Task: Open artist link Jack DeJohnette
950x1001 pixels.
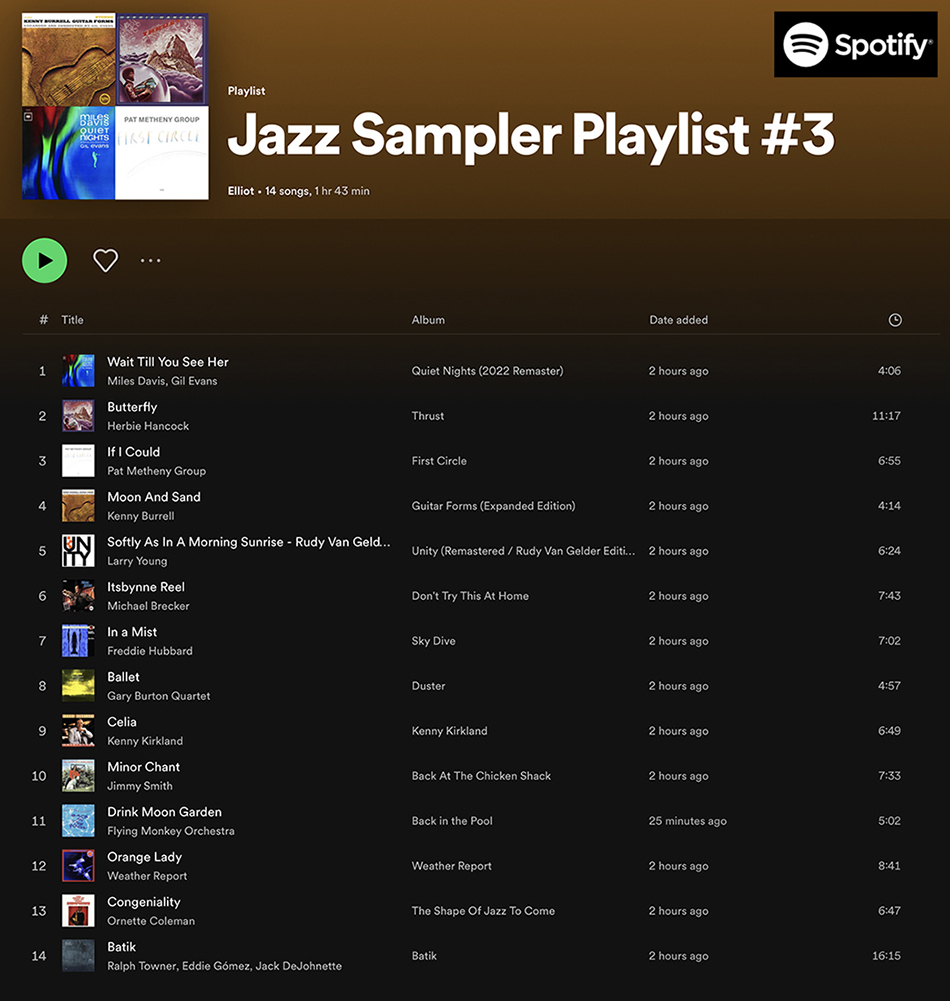Action: (x=298, y=966)
